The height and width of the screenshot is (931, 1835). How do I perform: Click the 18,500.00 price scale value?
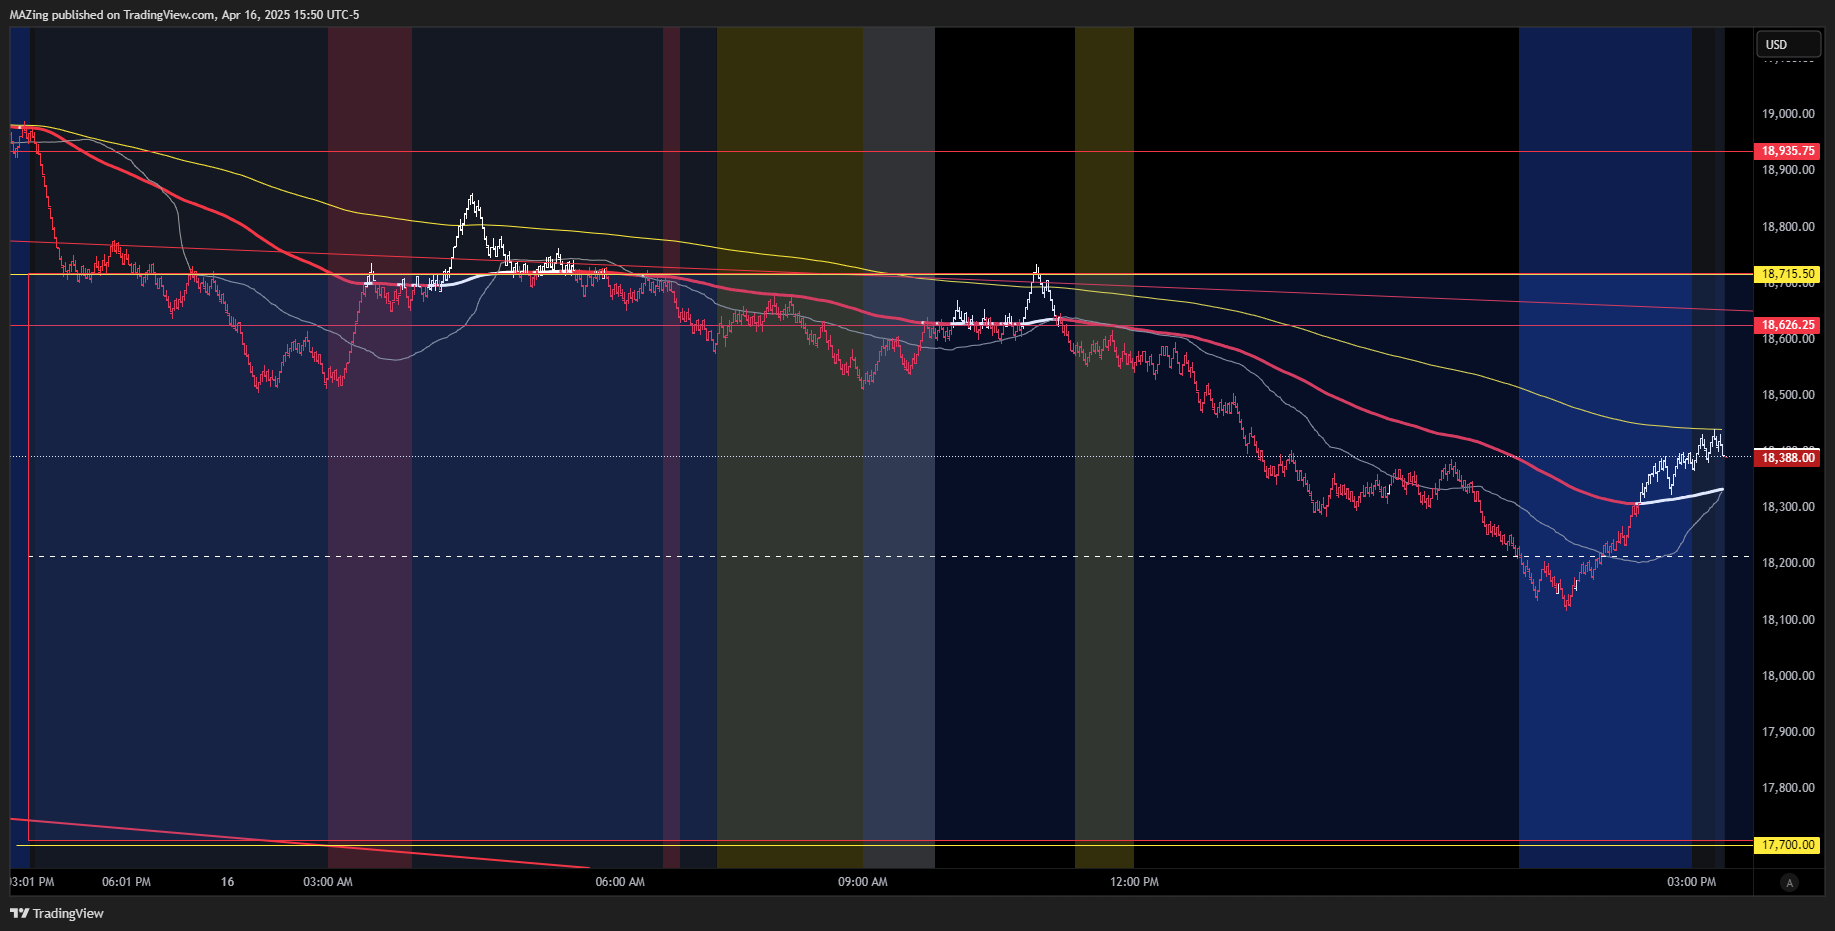pos(1788,395)
